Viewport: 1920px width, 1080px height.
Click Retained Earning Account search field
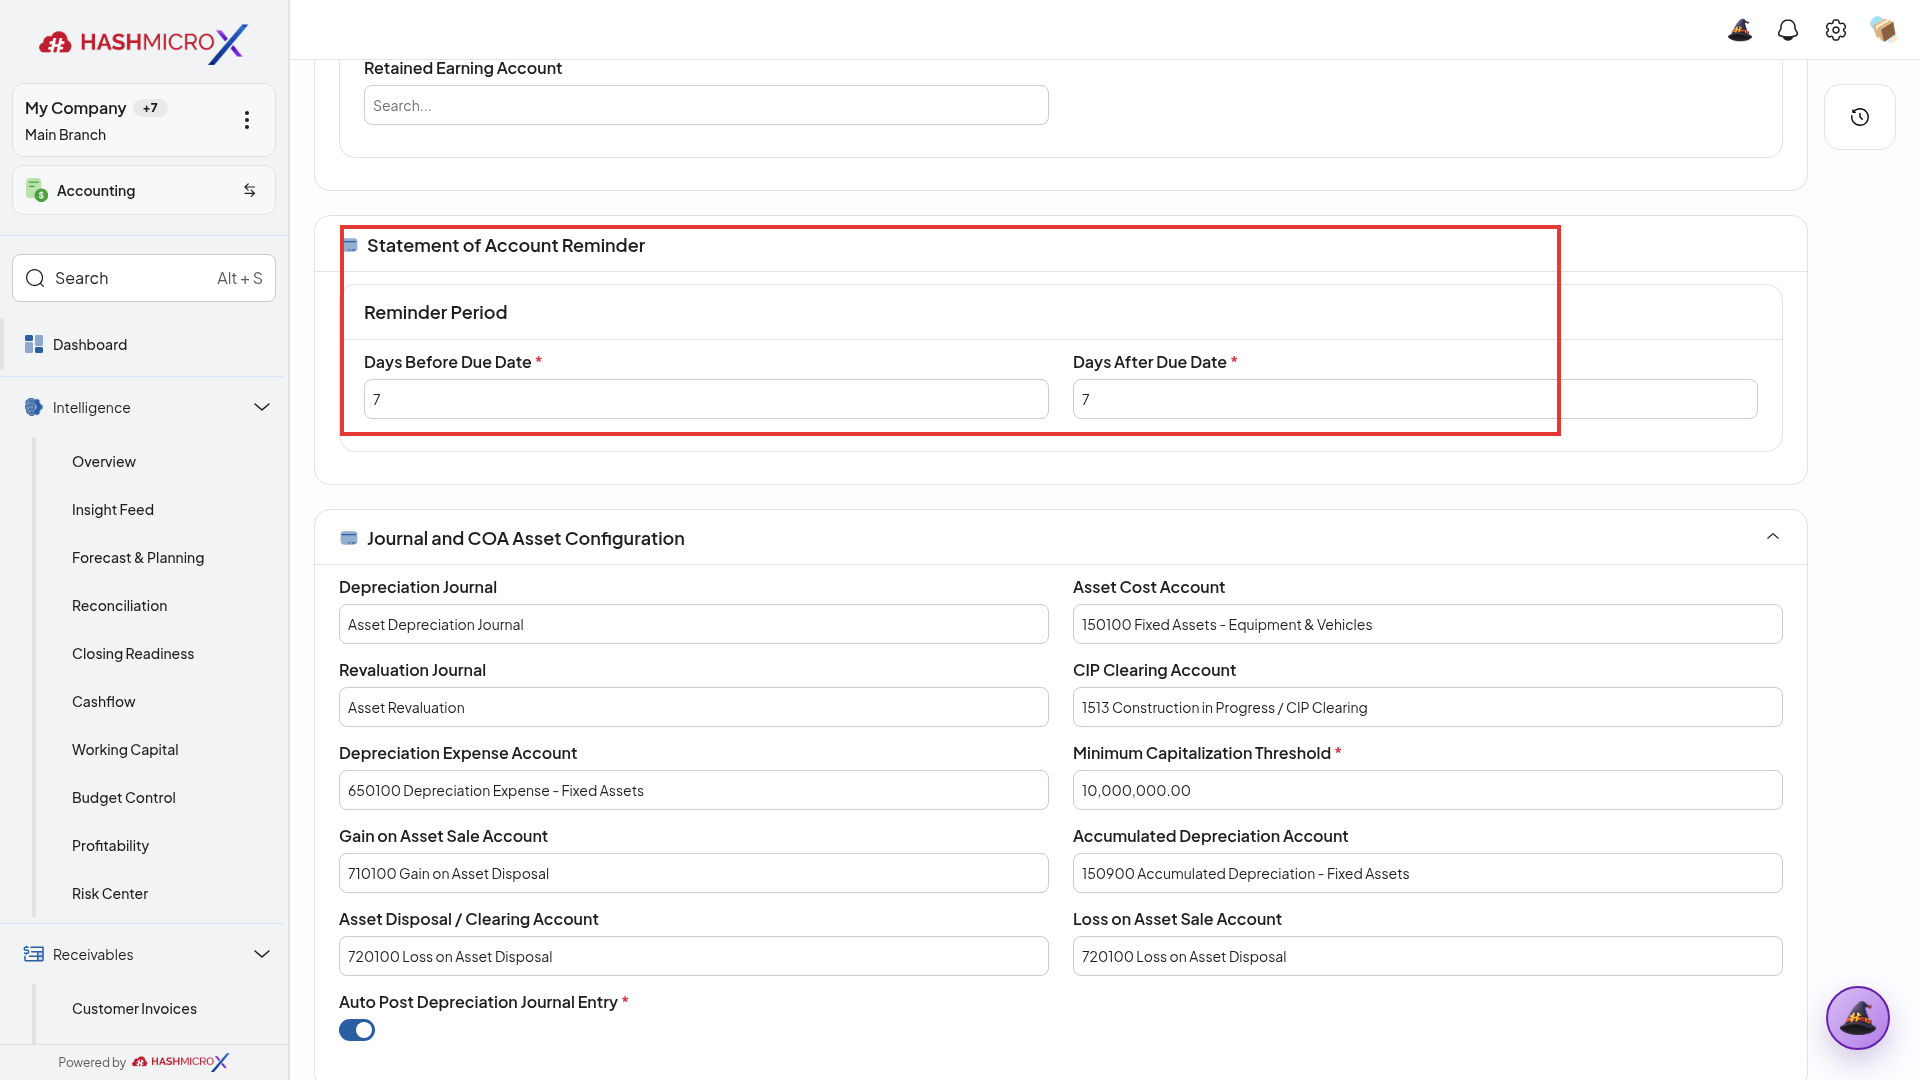click(x=706, y=105)
